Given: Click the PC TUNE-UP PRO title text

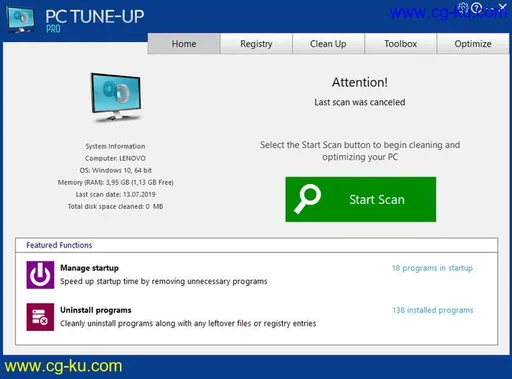Looking at the screenshot, I should (x=95, y=21).
